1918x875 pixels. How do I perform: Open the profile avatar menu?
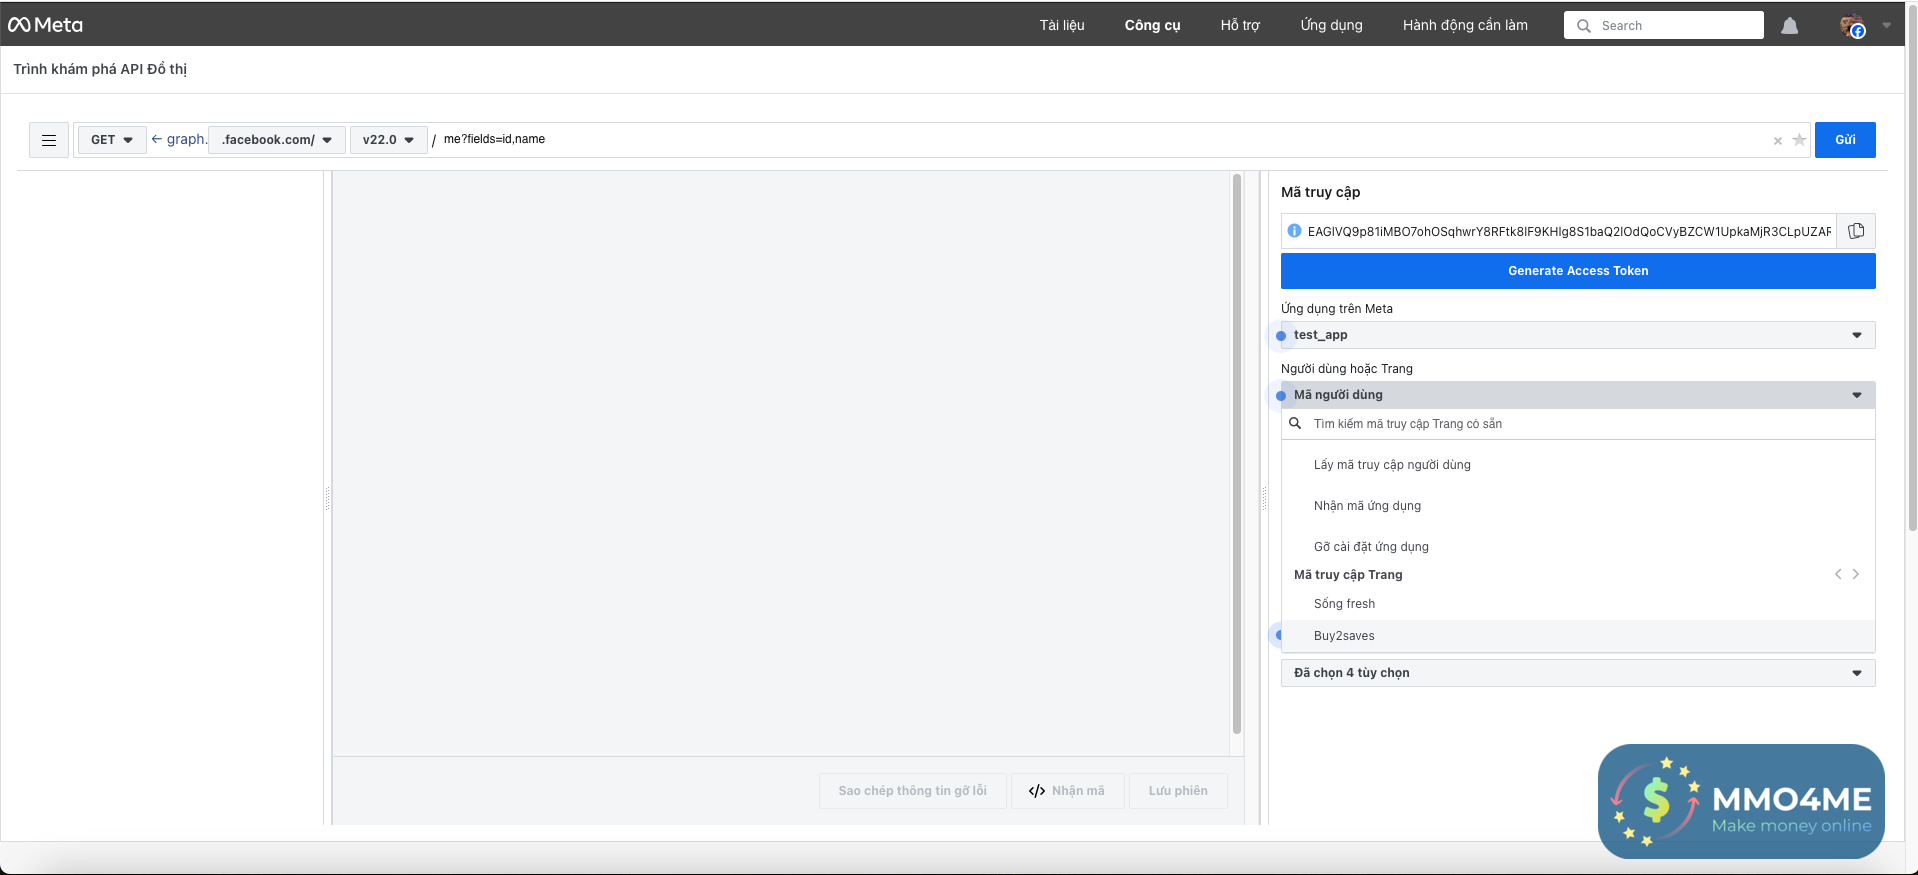click(1852, 26)
